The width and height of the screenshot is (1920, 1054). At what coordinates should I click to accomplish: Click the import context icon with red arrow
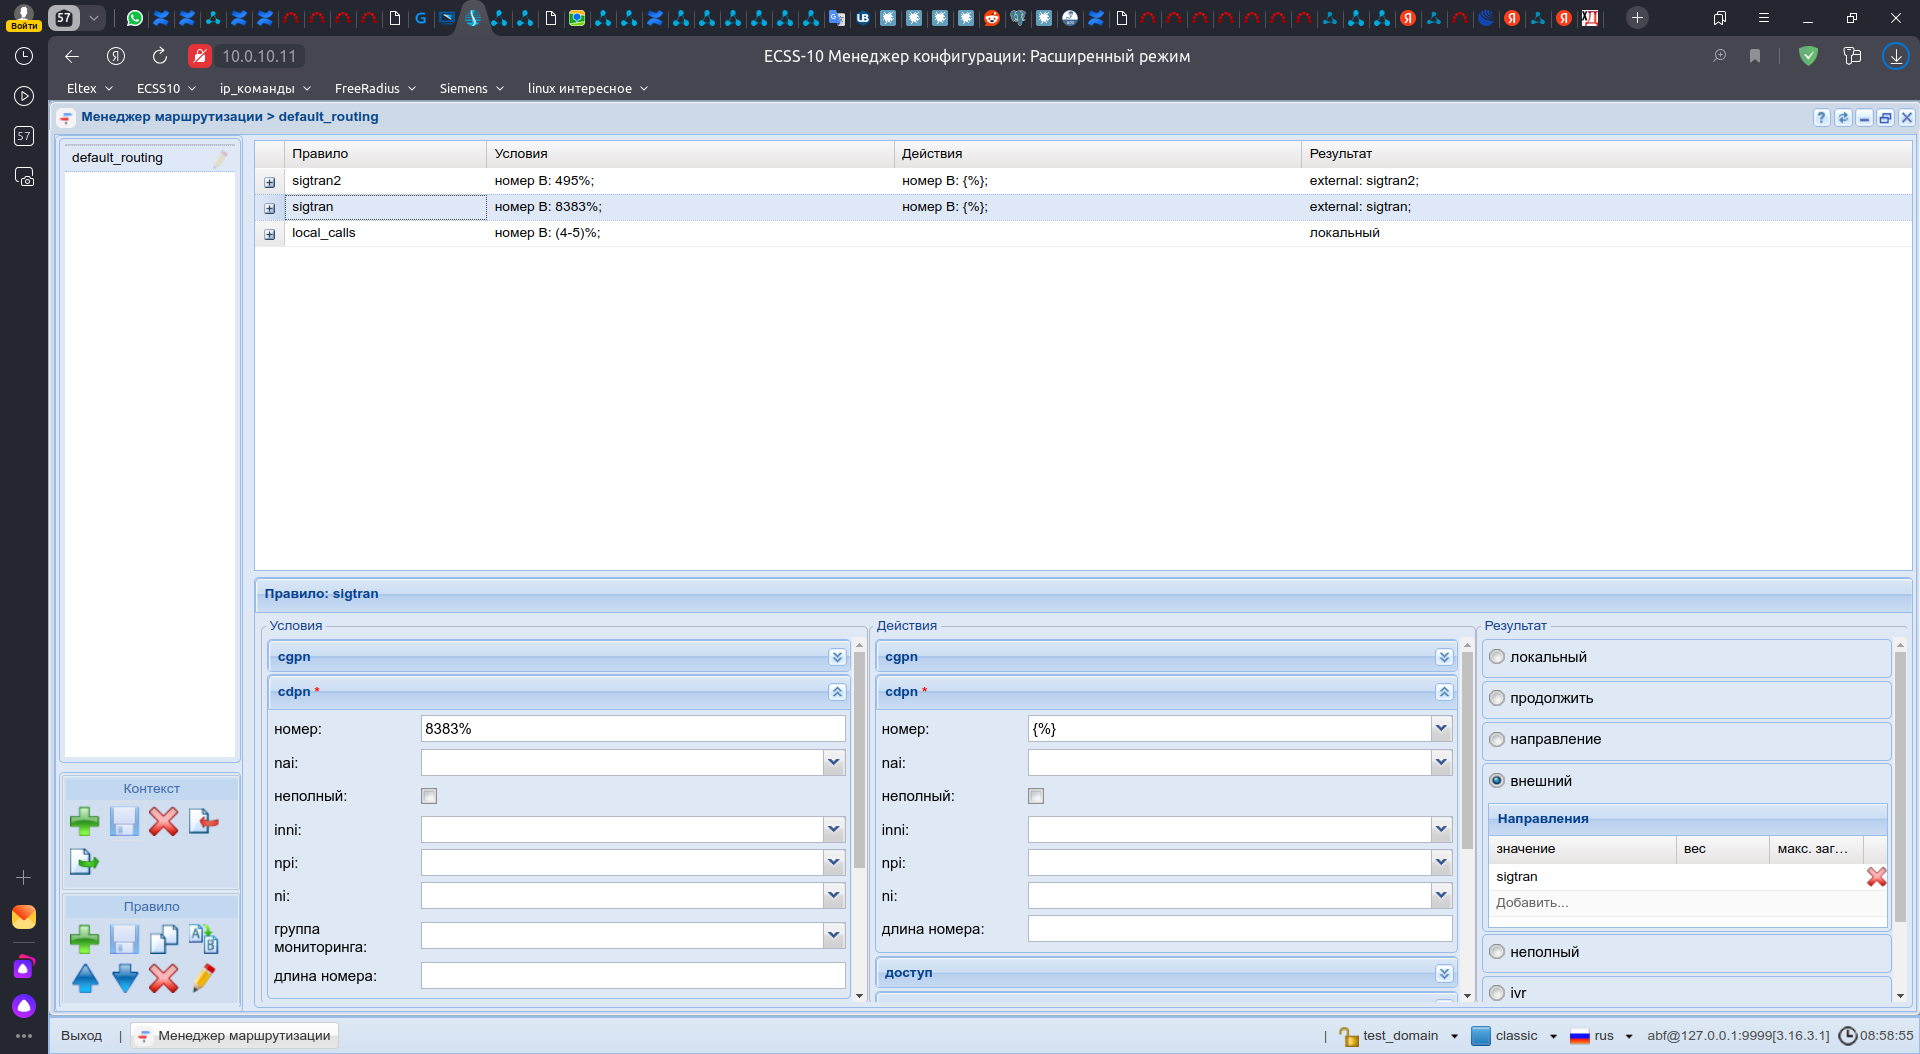coord(203,822)
